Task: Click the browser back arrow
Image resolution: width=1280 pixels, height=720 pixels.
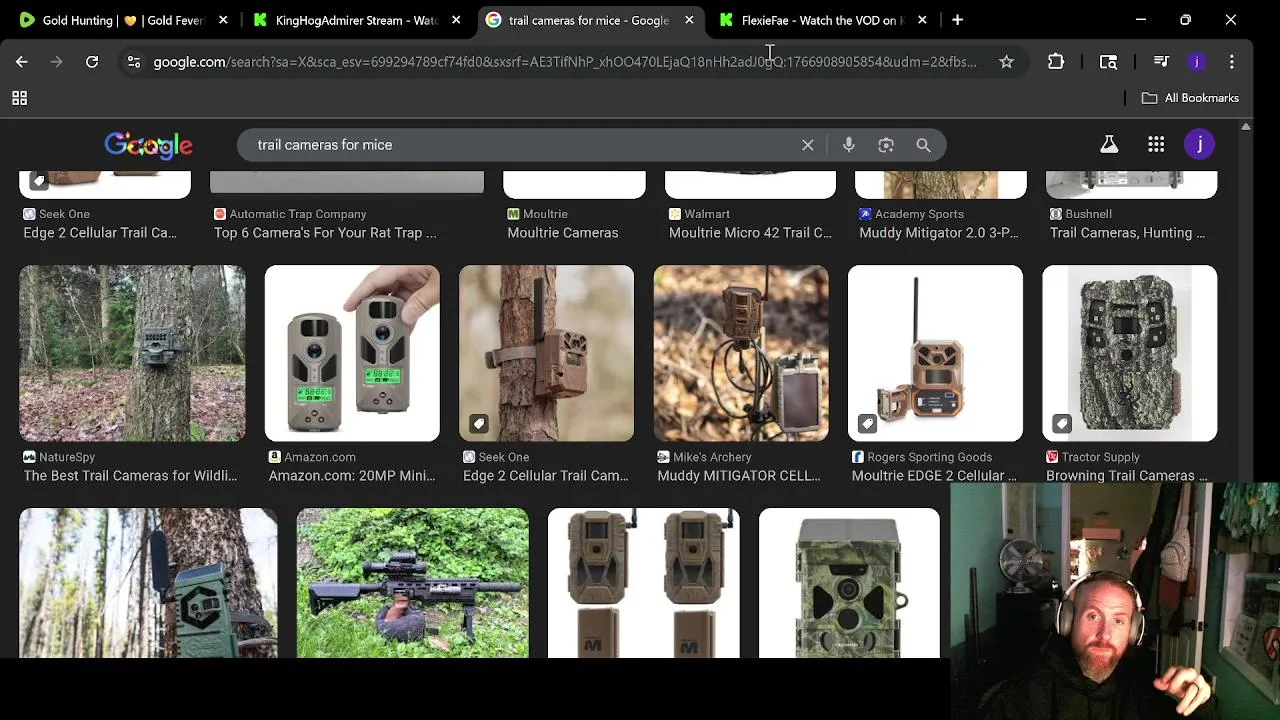Action: [x=22, y=62]
